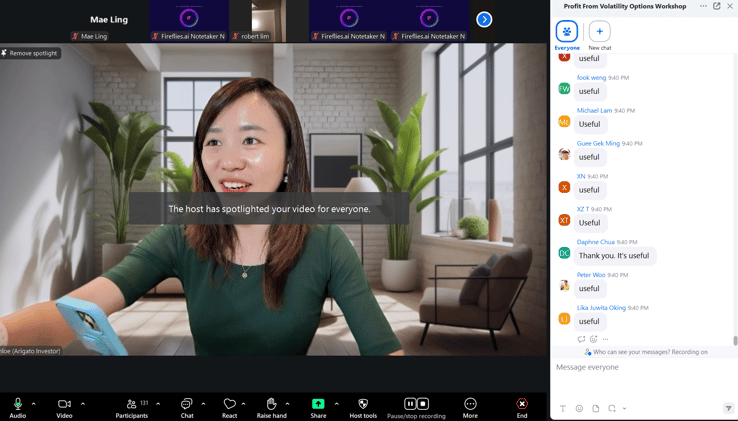This screenshot has width=738, height=421.
Task: Click the screenshot capture icon in chat
Action: coord(612,408)
